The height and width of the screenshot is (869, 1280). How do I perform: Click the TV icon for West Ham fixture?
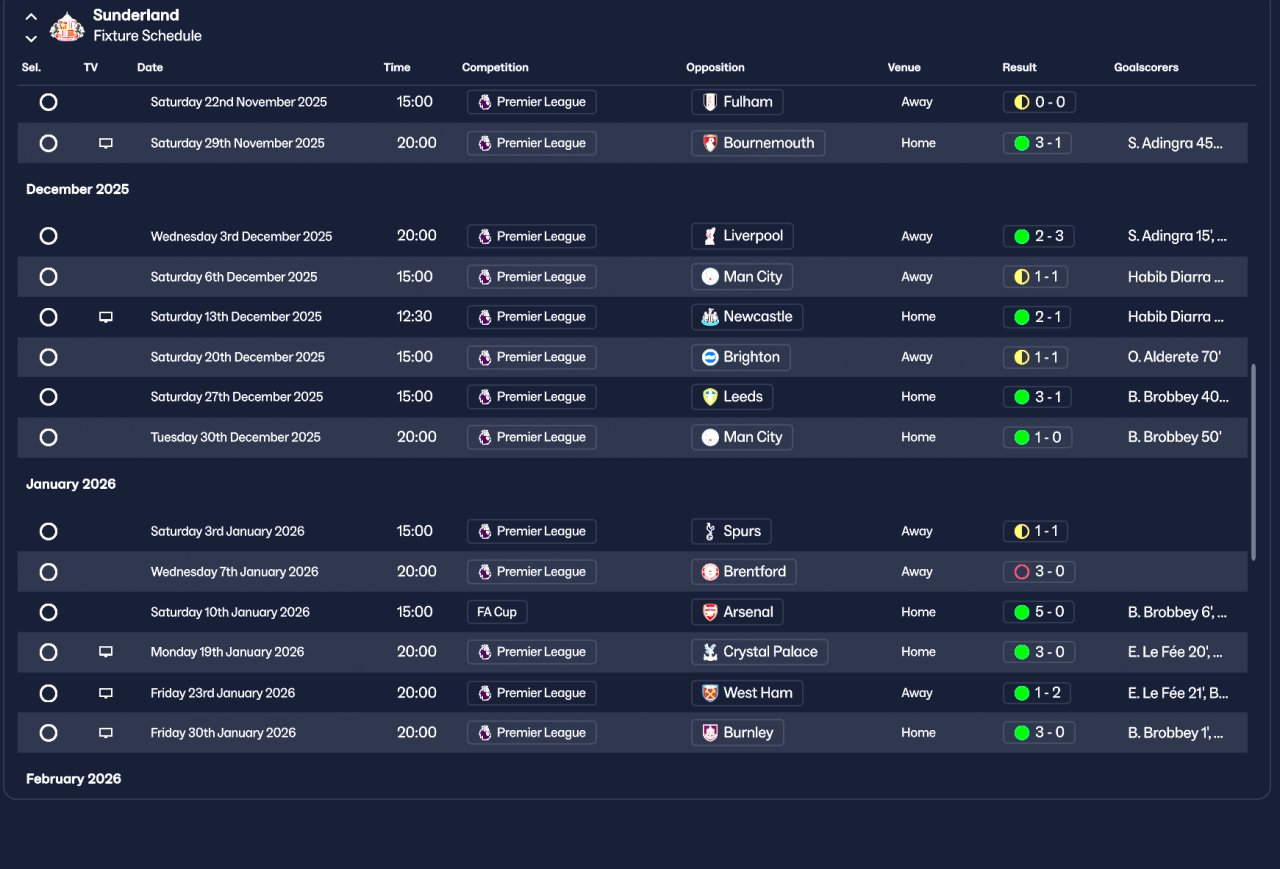click(106, 693)
